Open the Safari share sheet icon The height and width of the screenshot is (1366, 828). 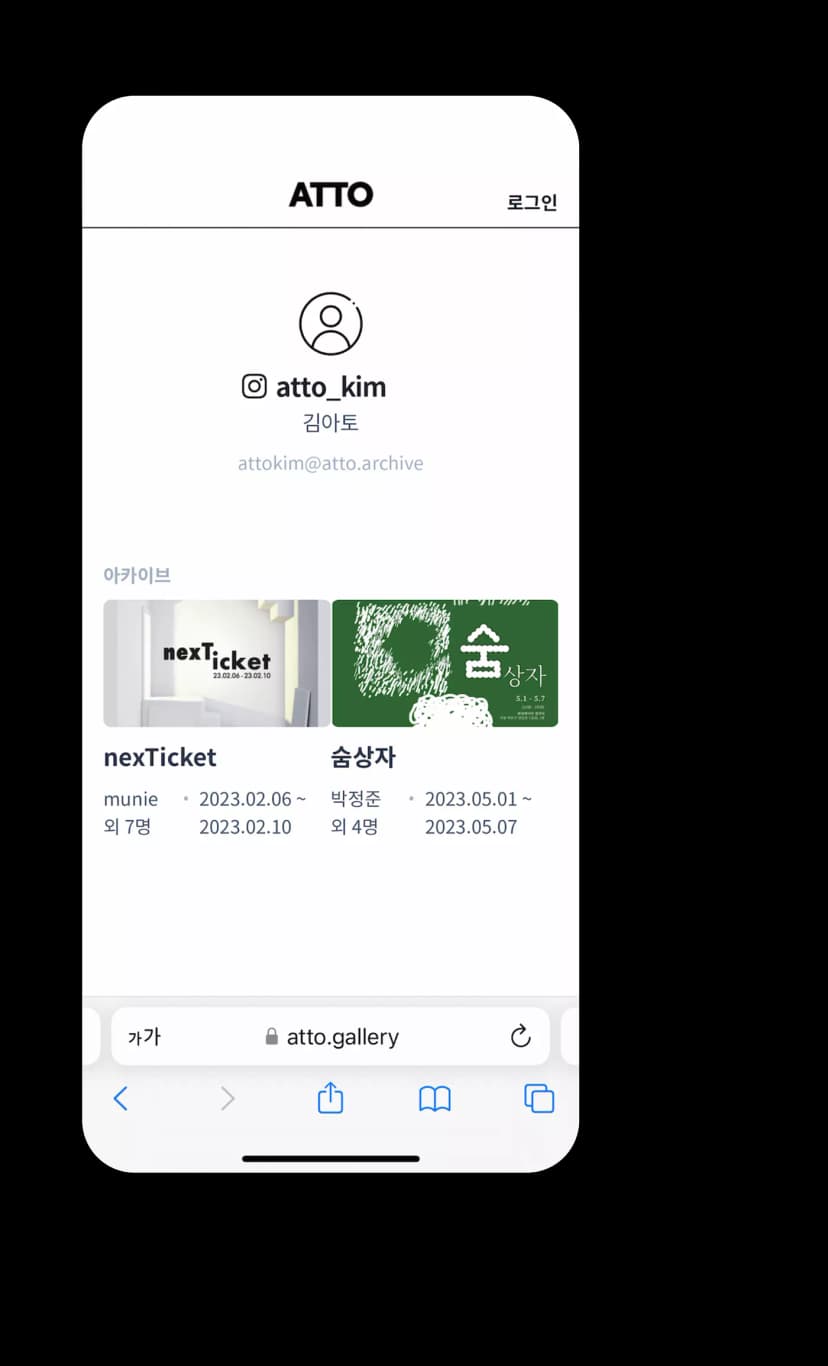(x=330, y=1098)
